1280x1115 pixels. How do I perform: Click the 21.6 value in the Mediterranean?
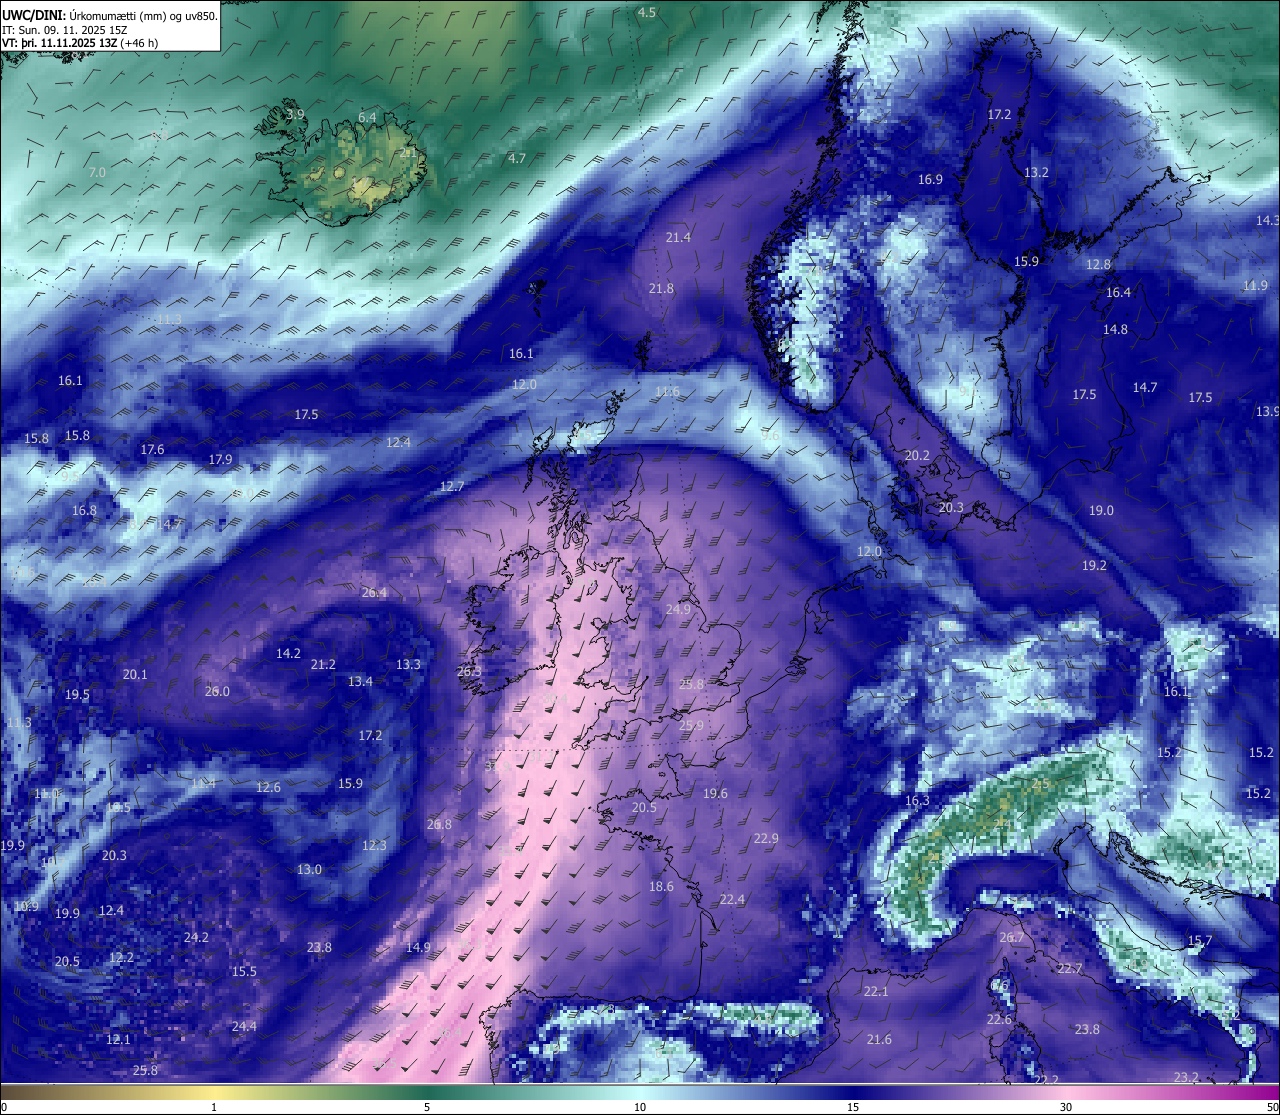click(879, 1040)
